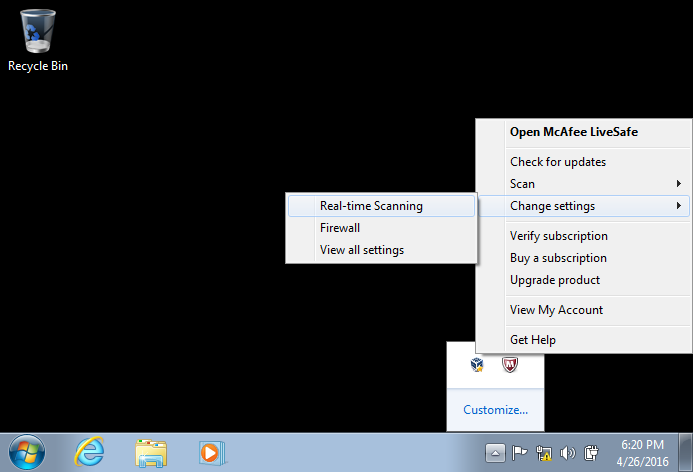This screenshot has height=472, width=693.
Task: Choose Change settings menu entry
Action: pyautogui.click(x=584, y=206)
